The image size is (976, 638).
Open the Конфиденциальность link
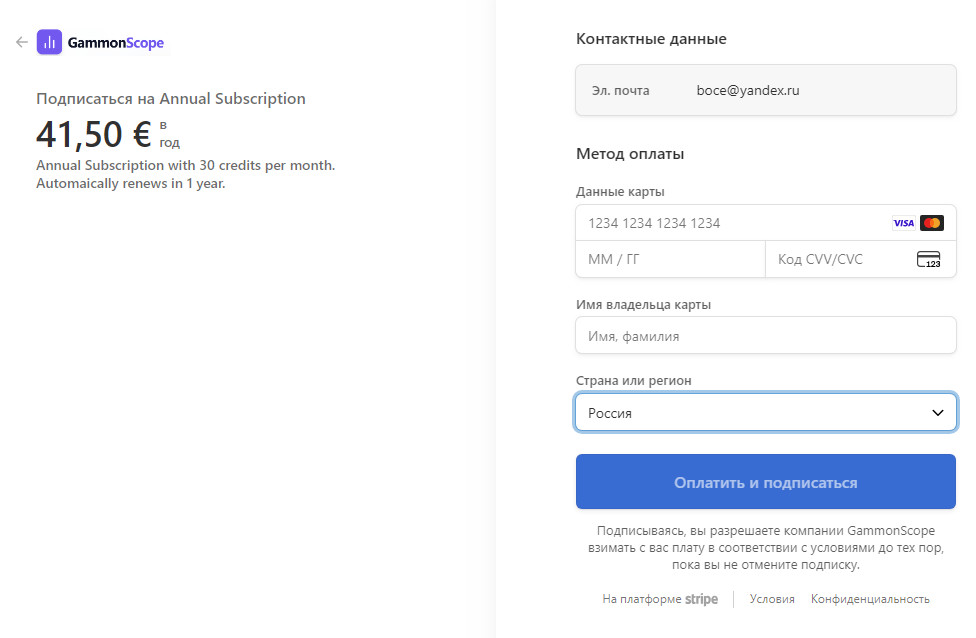(x=870, y=599)
